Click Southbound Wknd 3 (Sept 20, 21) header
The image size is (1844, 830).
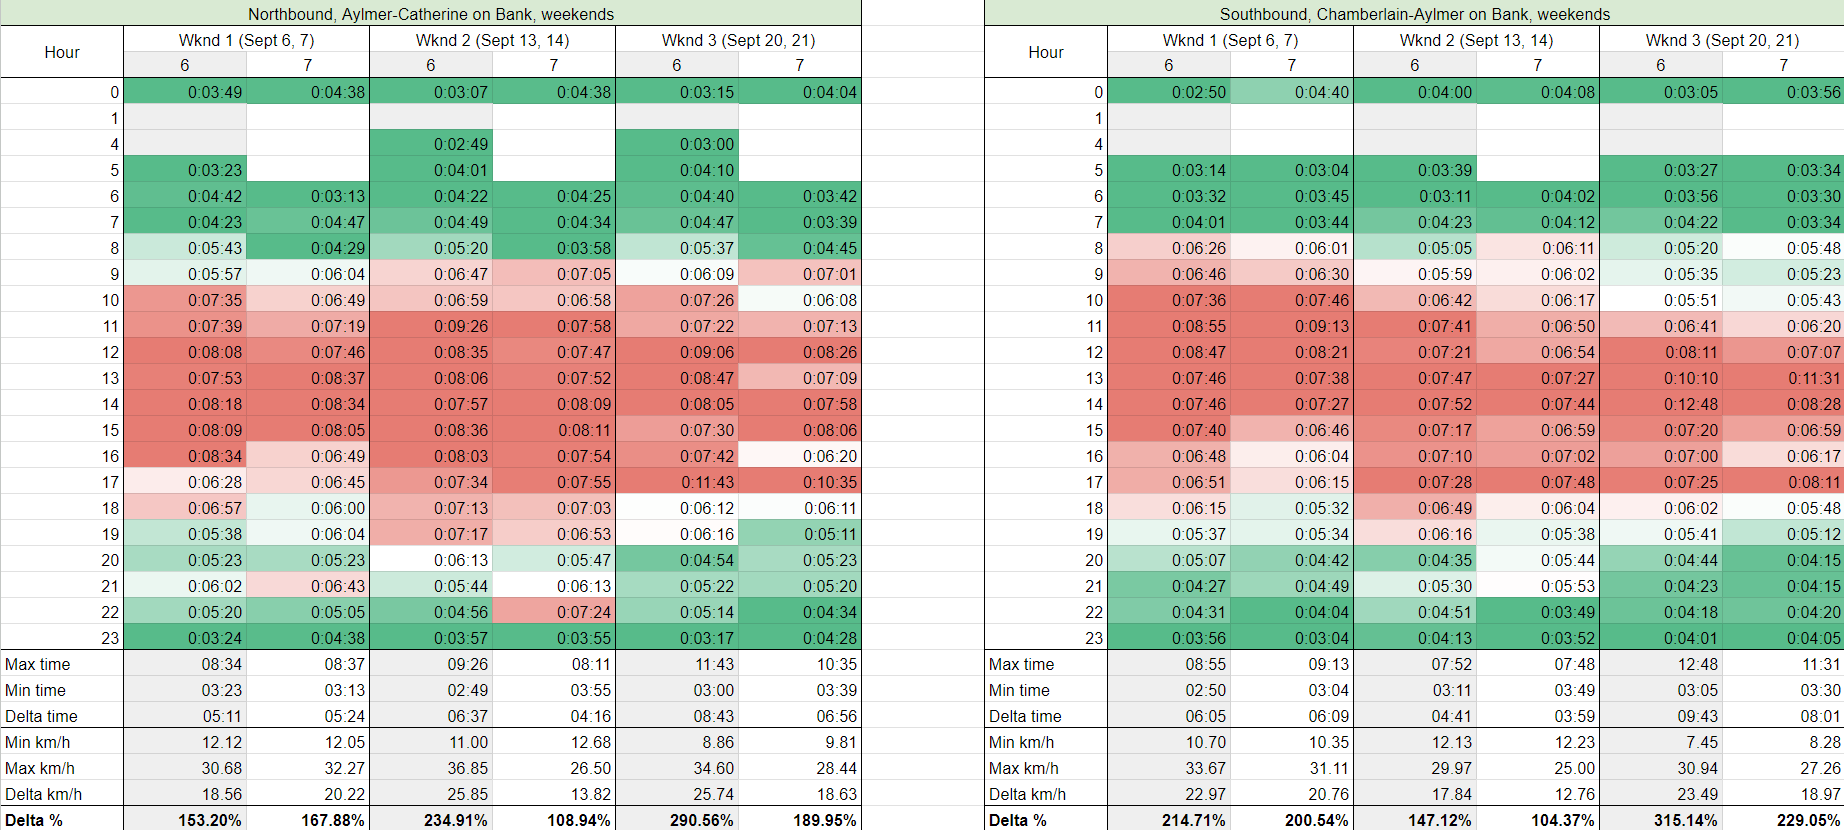[x=1721, y=40]
